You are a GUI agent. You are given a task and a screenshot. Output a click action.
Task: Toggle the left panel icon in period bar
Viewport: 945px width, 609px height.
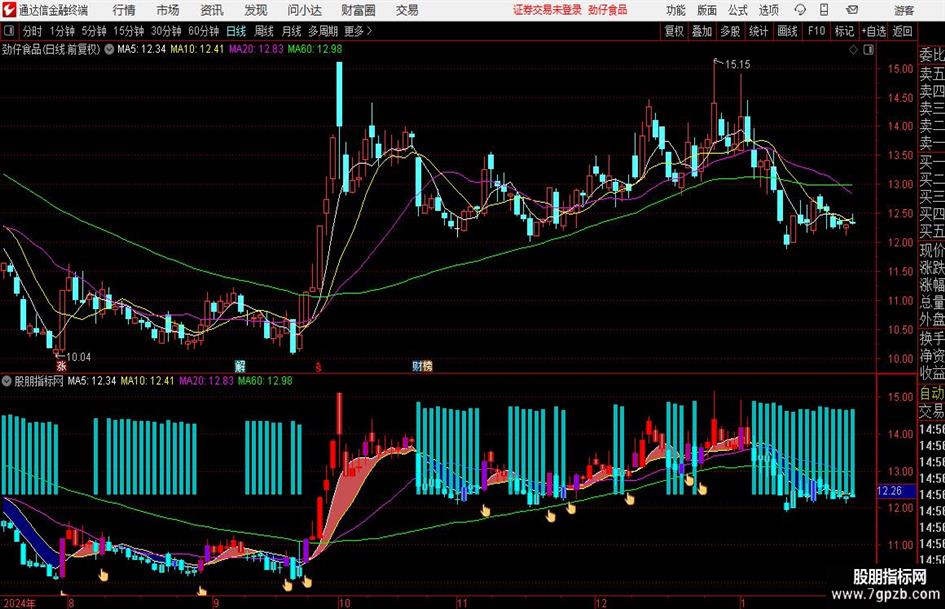[8, 31]
